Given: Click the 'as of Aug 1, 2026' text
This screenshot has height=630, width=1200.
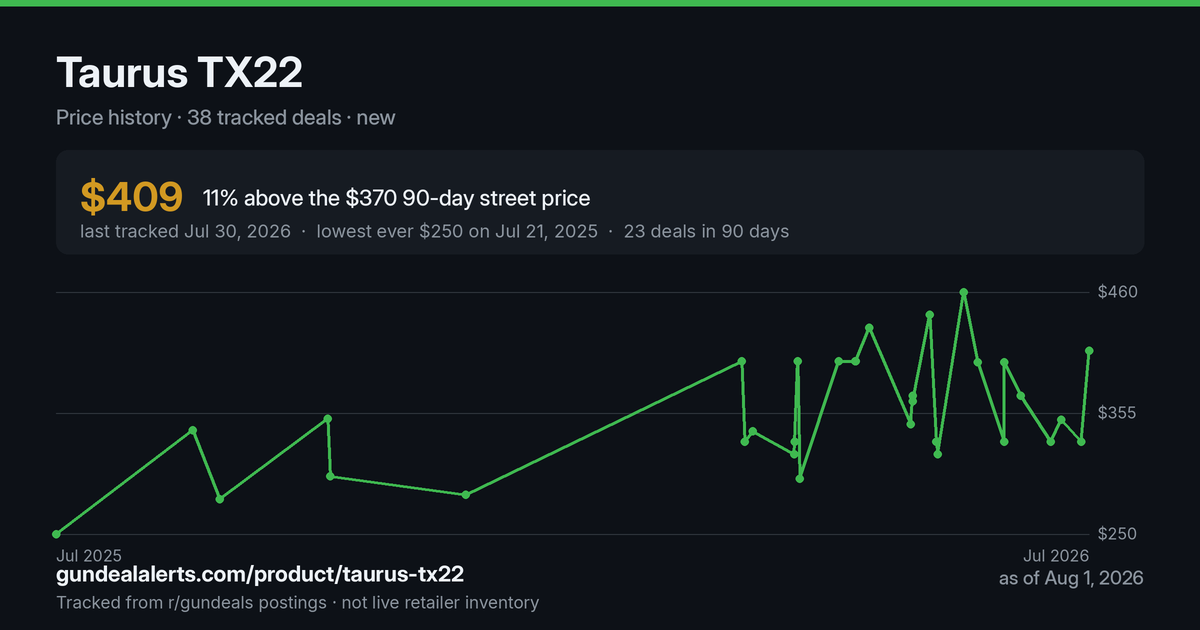Looking at the screenshot, I should click(x=1071, y=579).
